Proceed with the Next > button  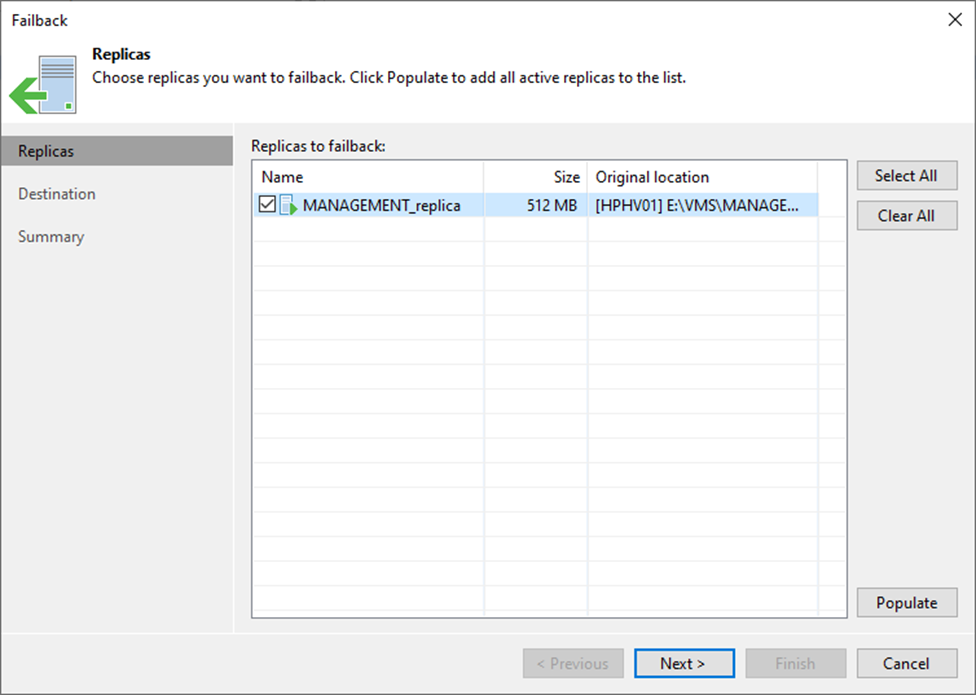coord(683,663)
